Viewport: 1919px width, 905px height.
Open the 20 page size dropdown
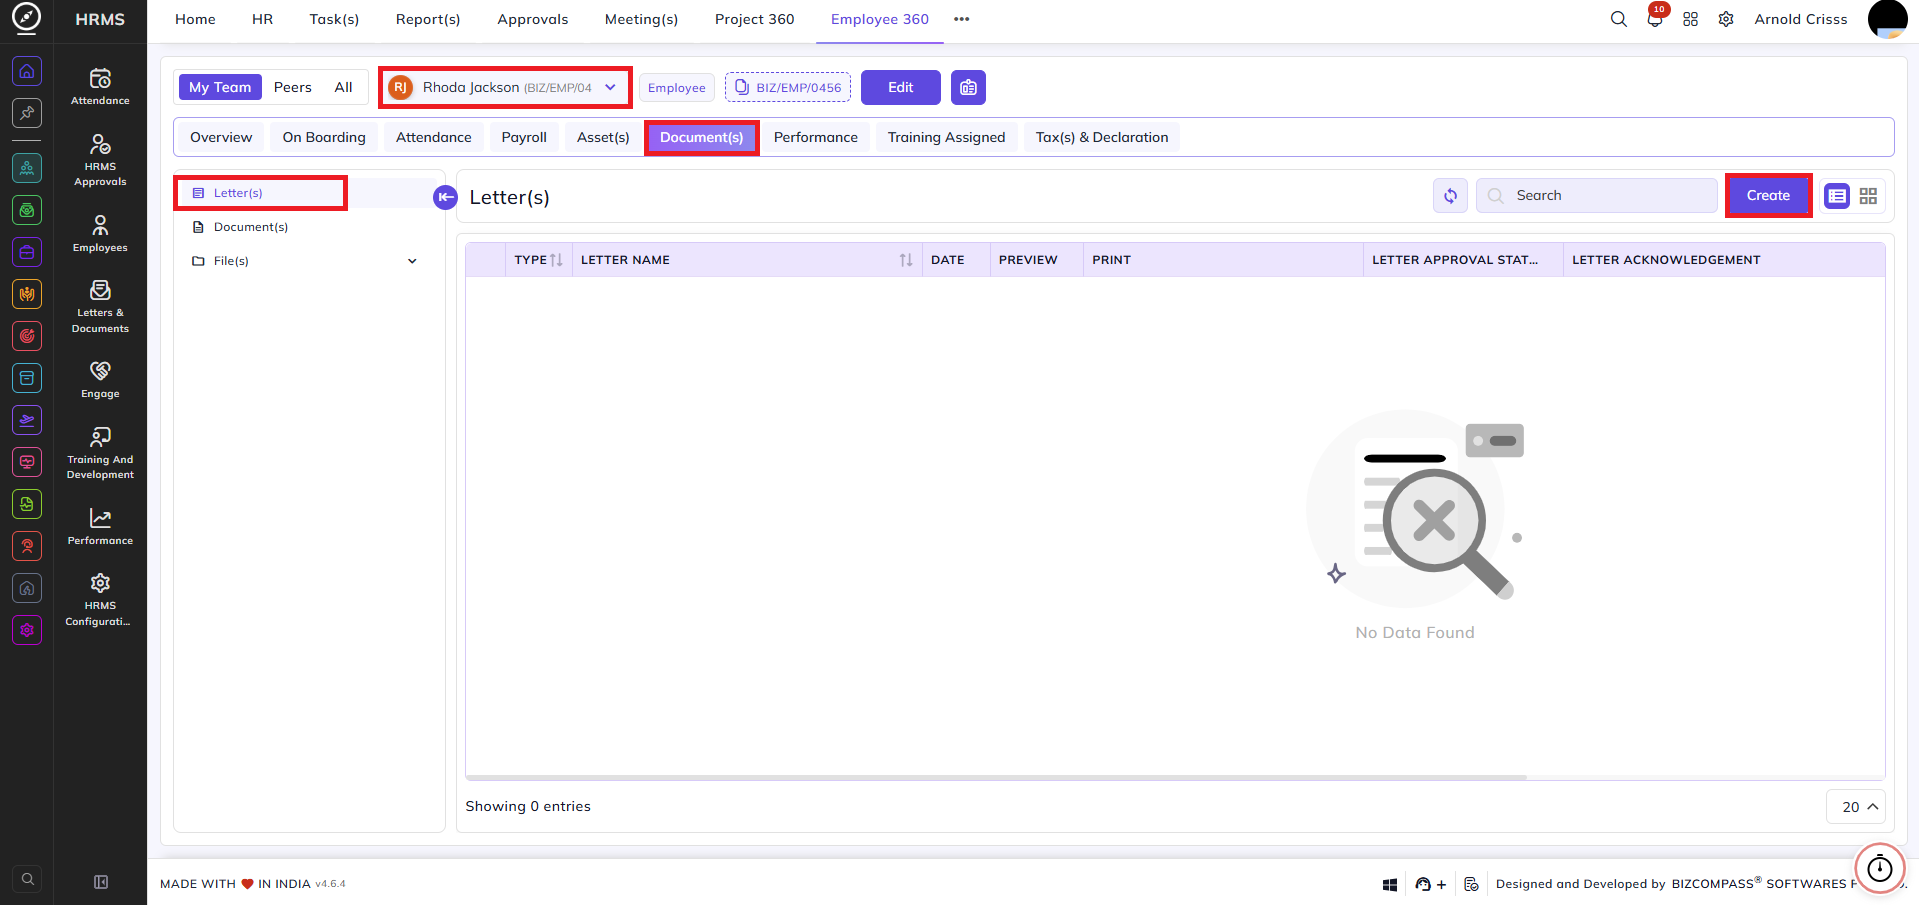click(x=1856, y=807)
